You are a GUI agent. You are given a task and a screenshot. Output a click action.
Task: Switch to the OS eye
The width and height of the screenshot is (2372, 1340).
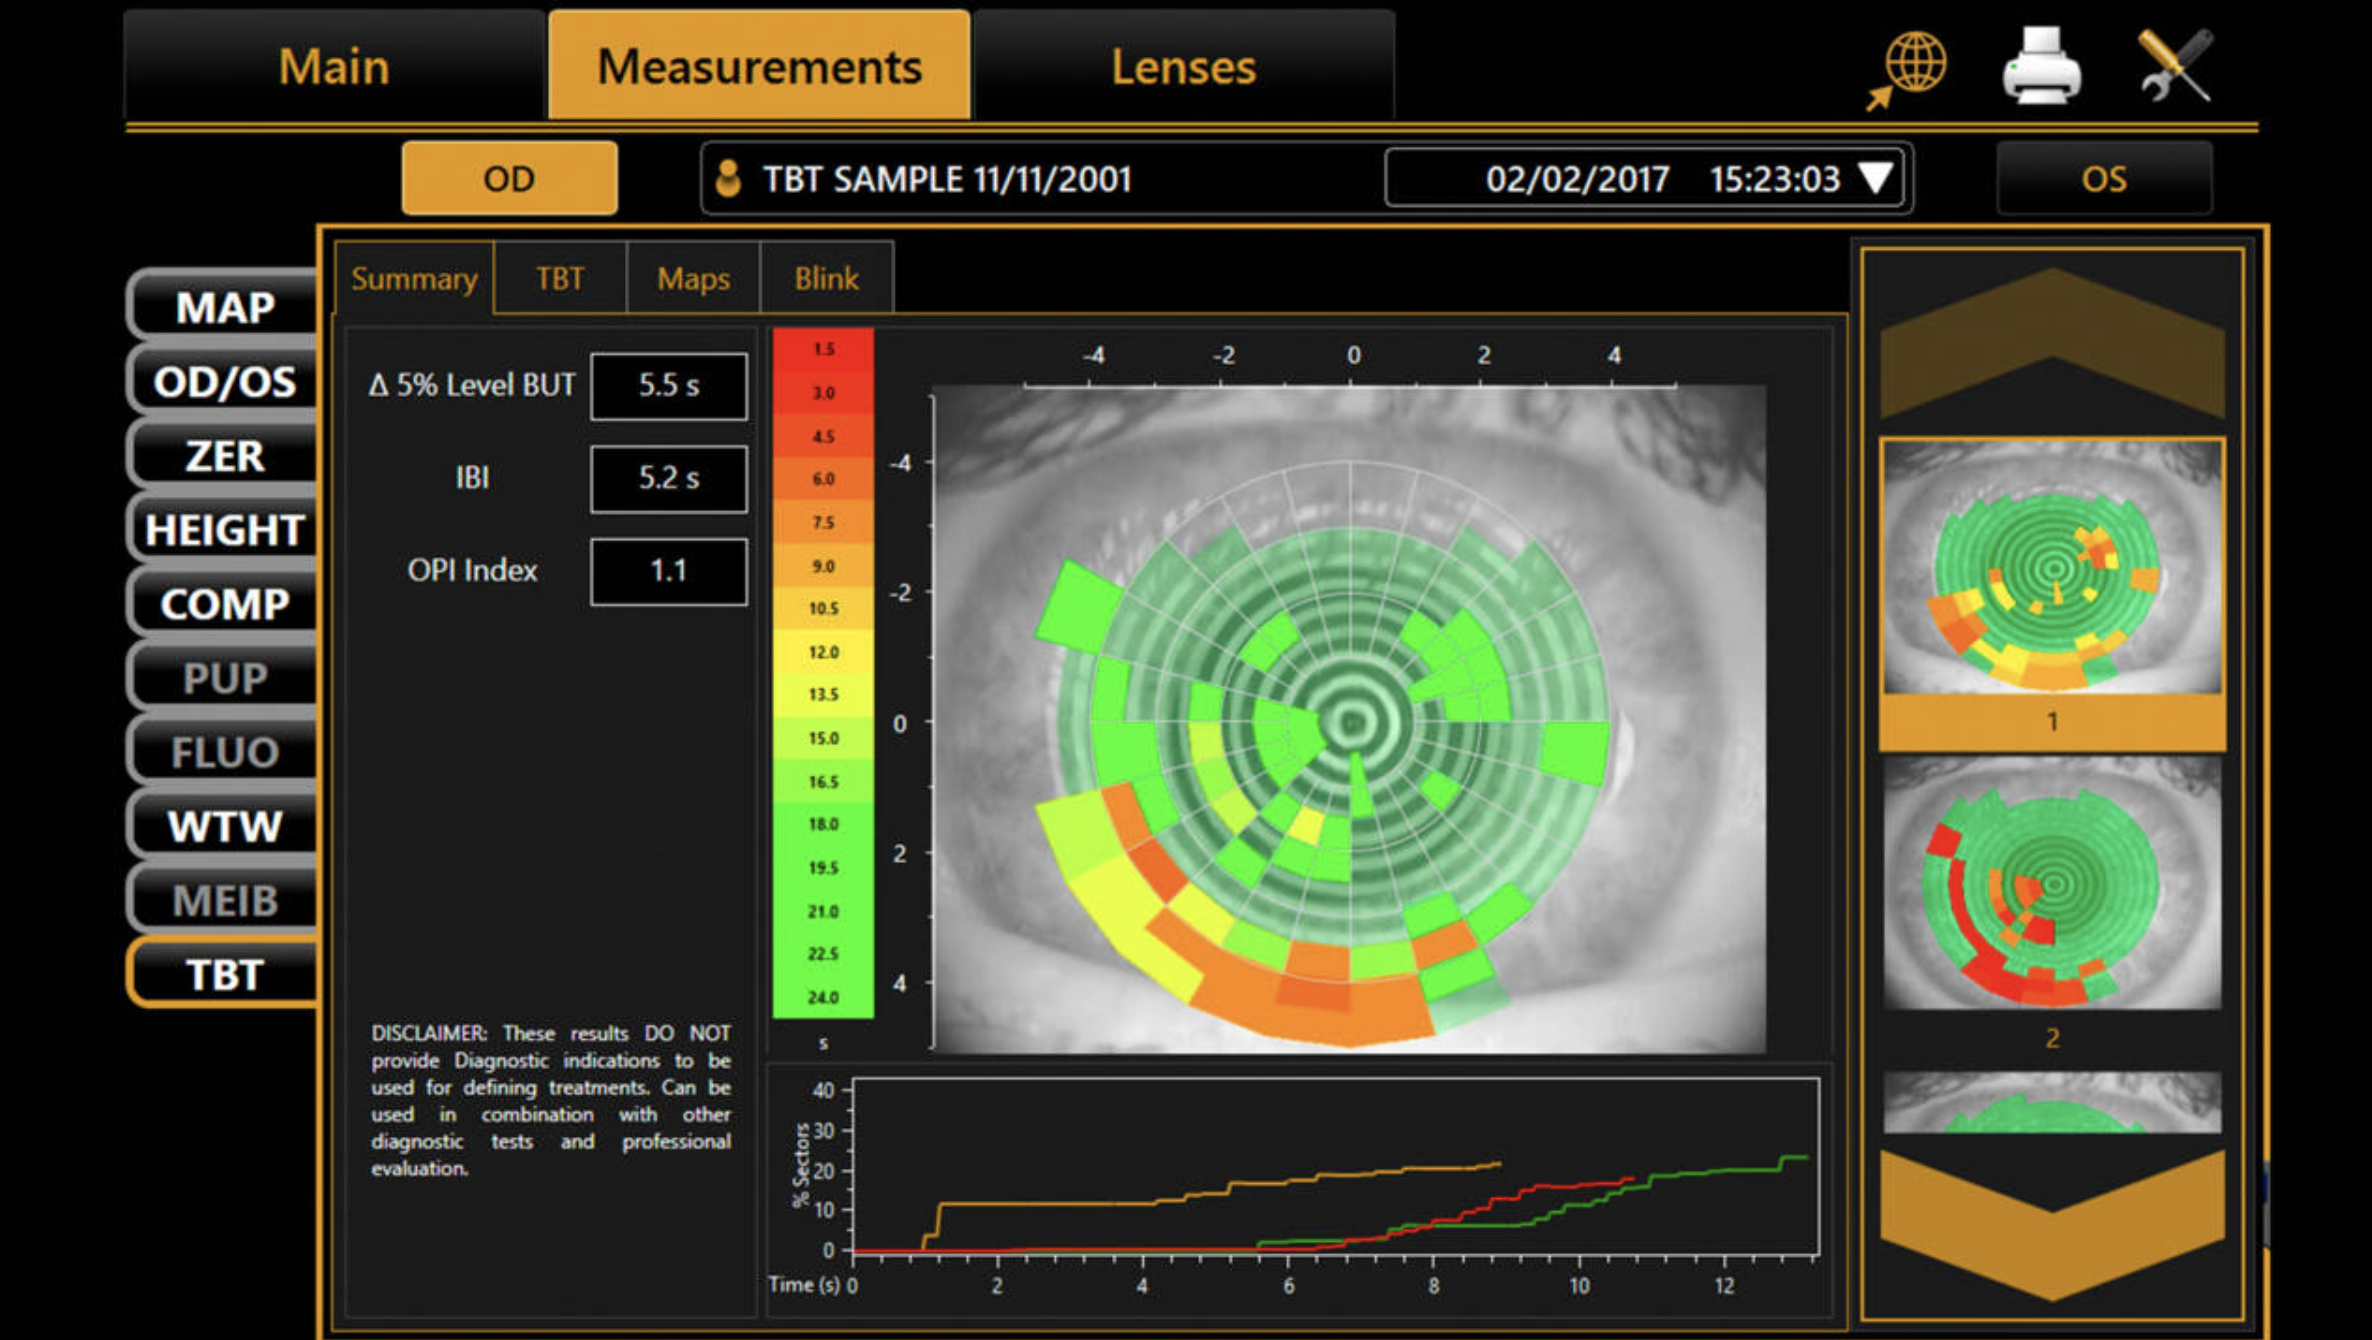(x=2103, y=179)
